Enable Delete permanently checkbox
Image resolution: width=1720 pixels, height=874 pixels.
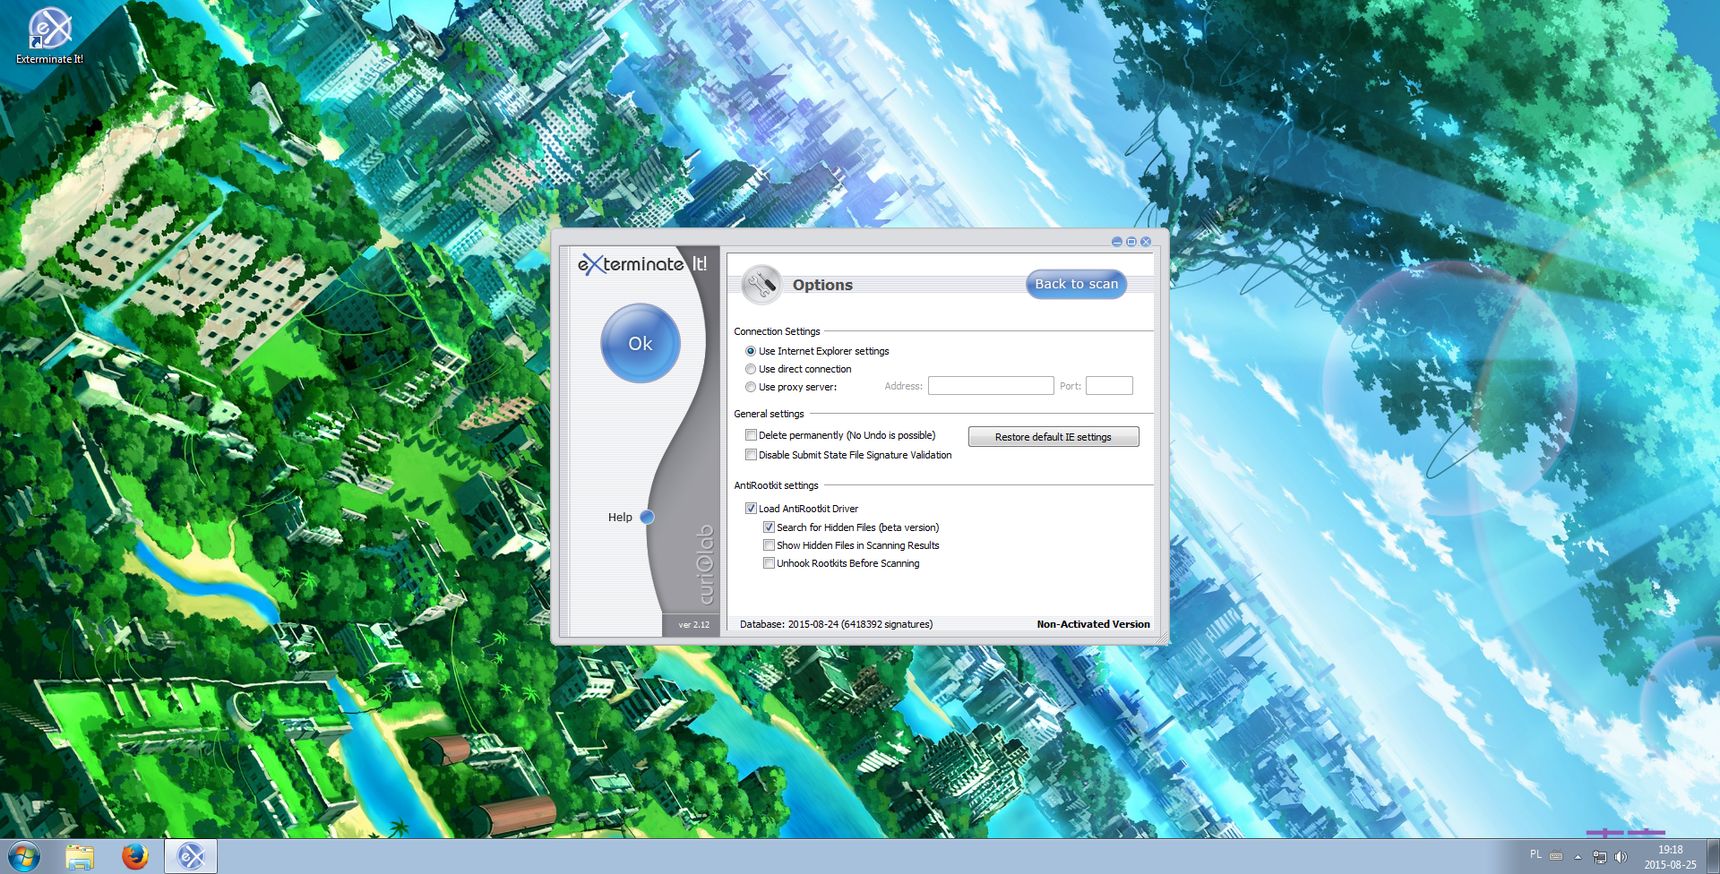pyautogui.click(x=751, y=435)
